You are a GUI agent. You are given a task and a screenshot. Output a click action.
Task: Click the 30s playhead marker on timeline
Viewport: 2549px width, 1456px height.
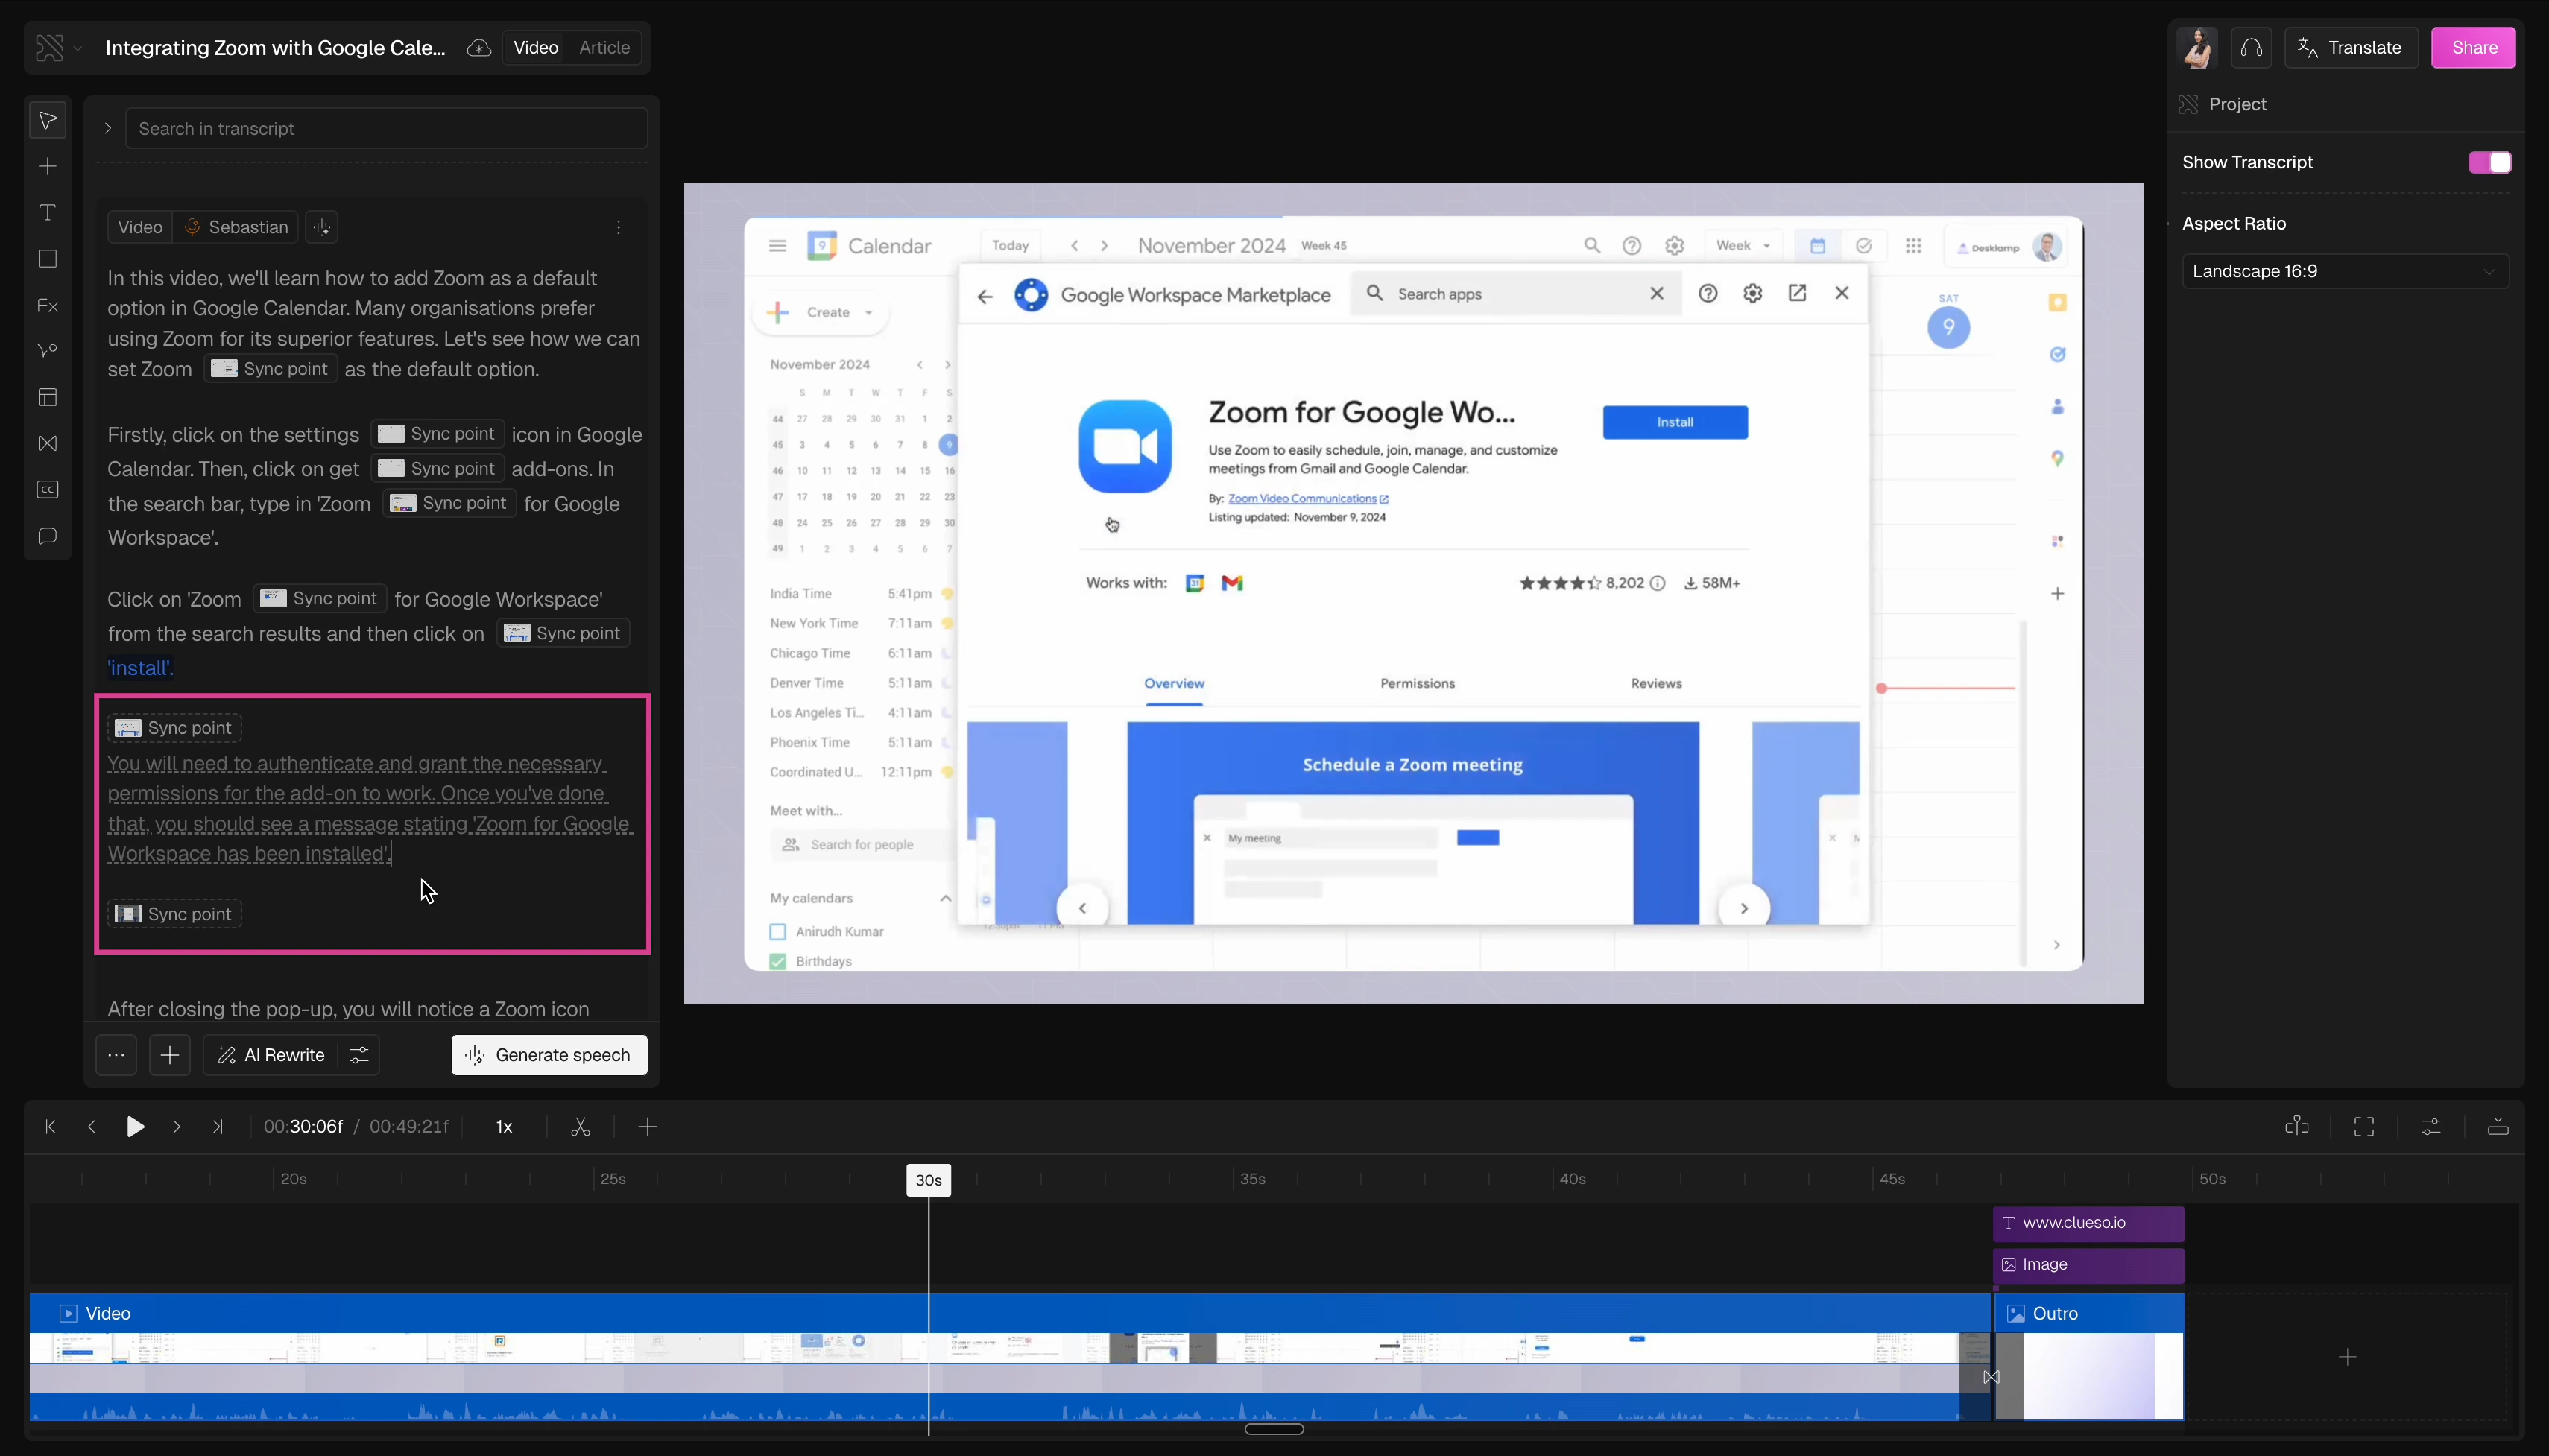(x=928, y=1180)
